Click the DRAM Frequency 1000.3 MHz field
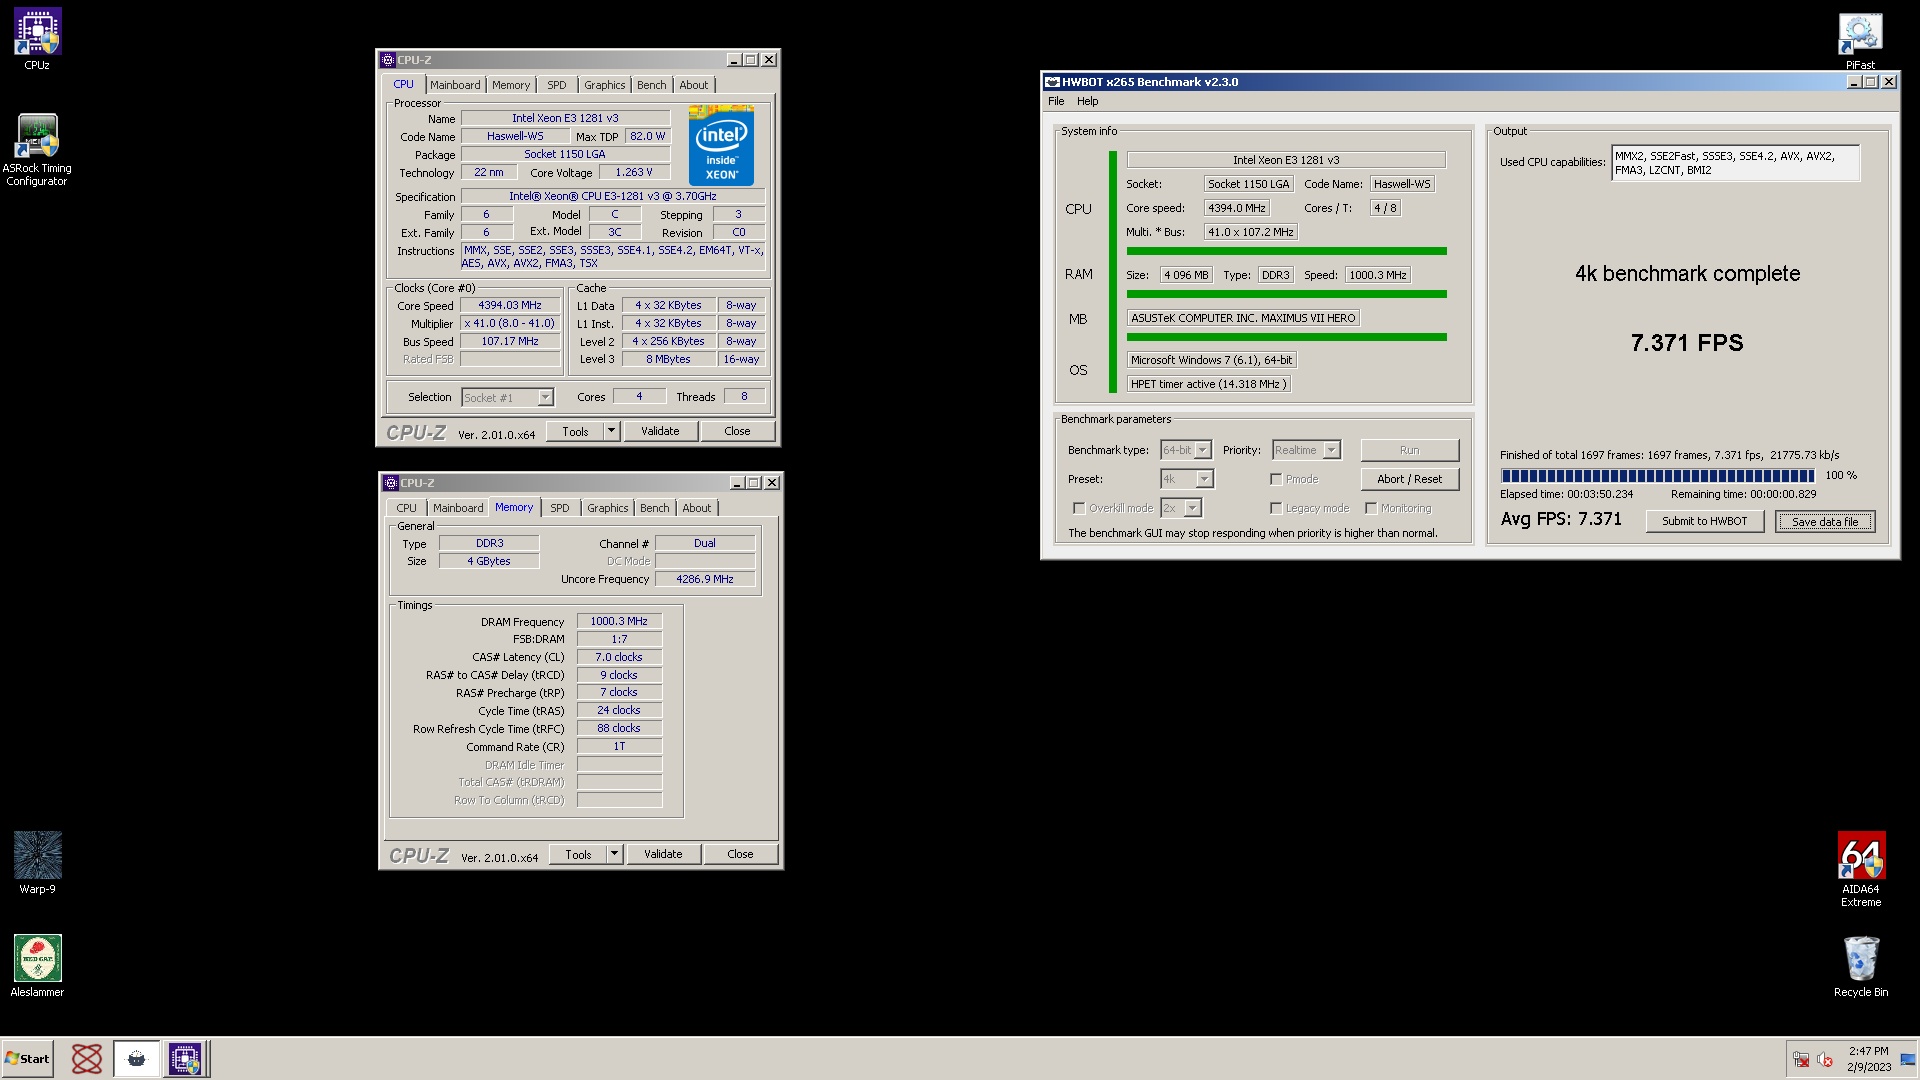Viewport: 1920px width, 1080px height. (x=619, y=621)
